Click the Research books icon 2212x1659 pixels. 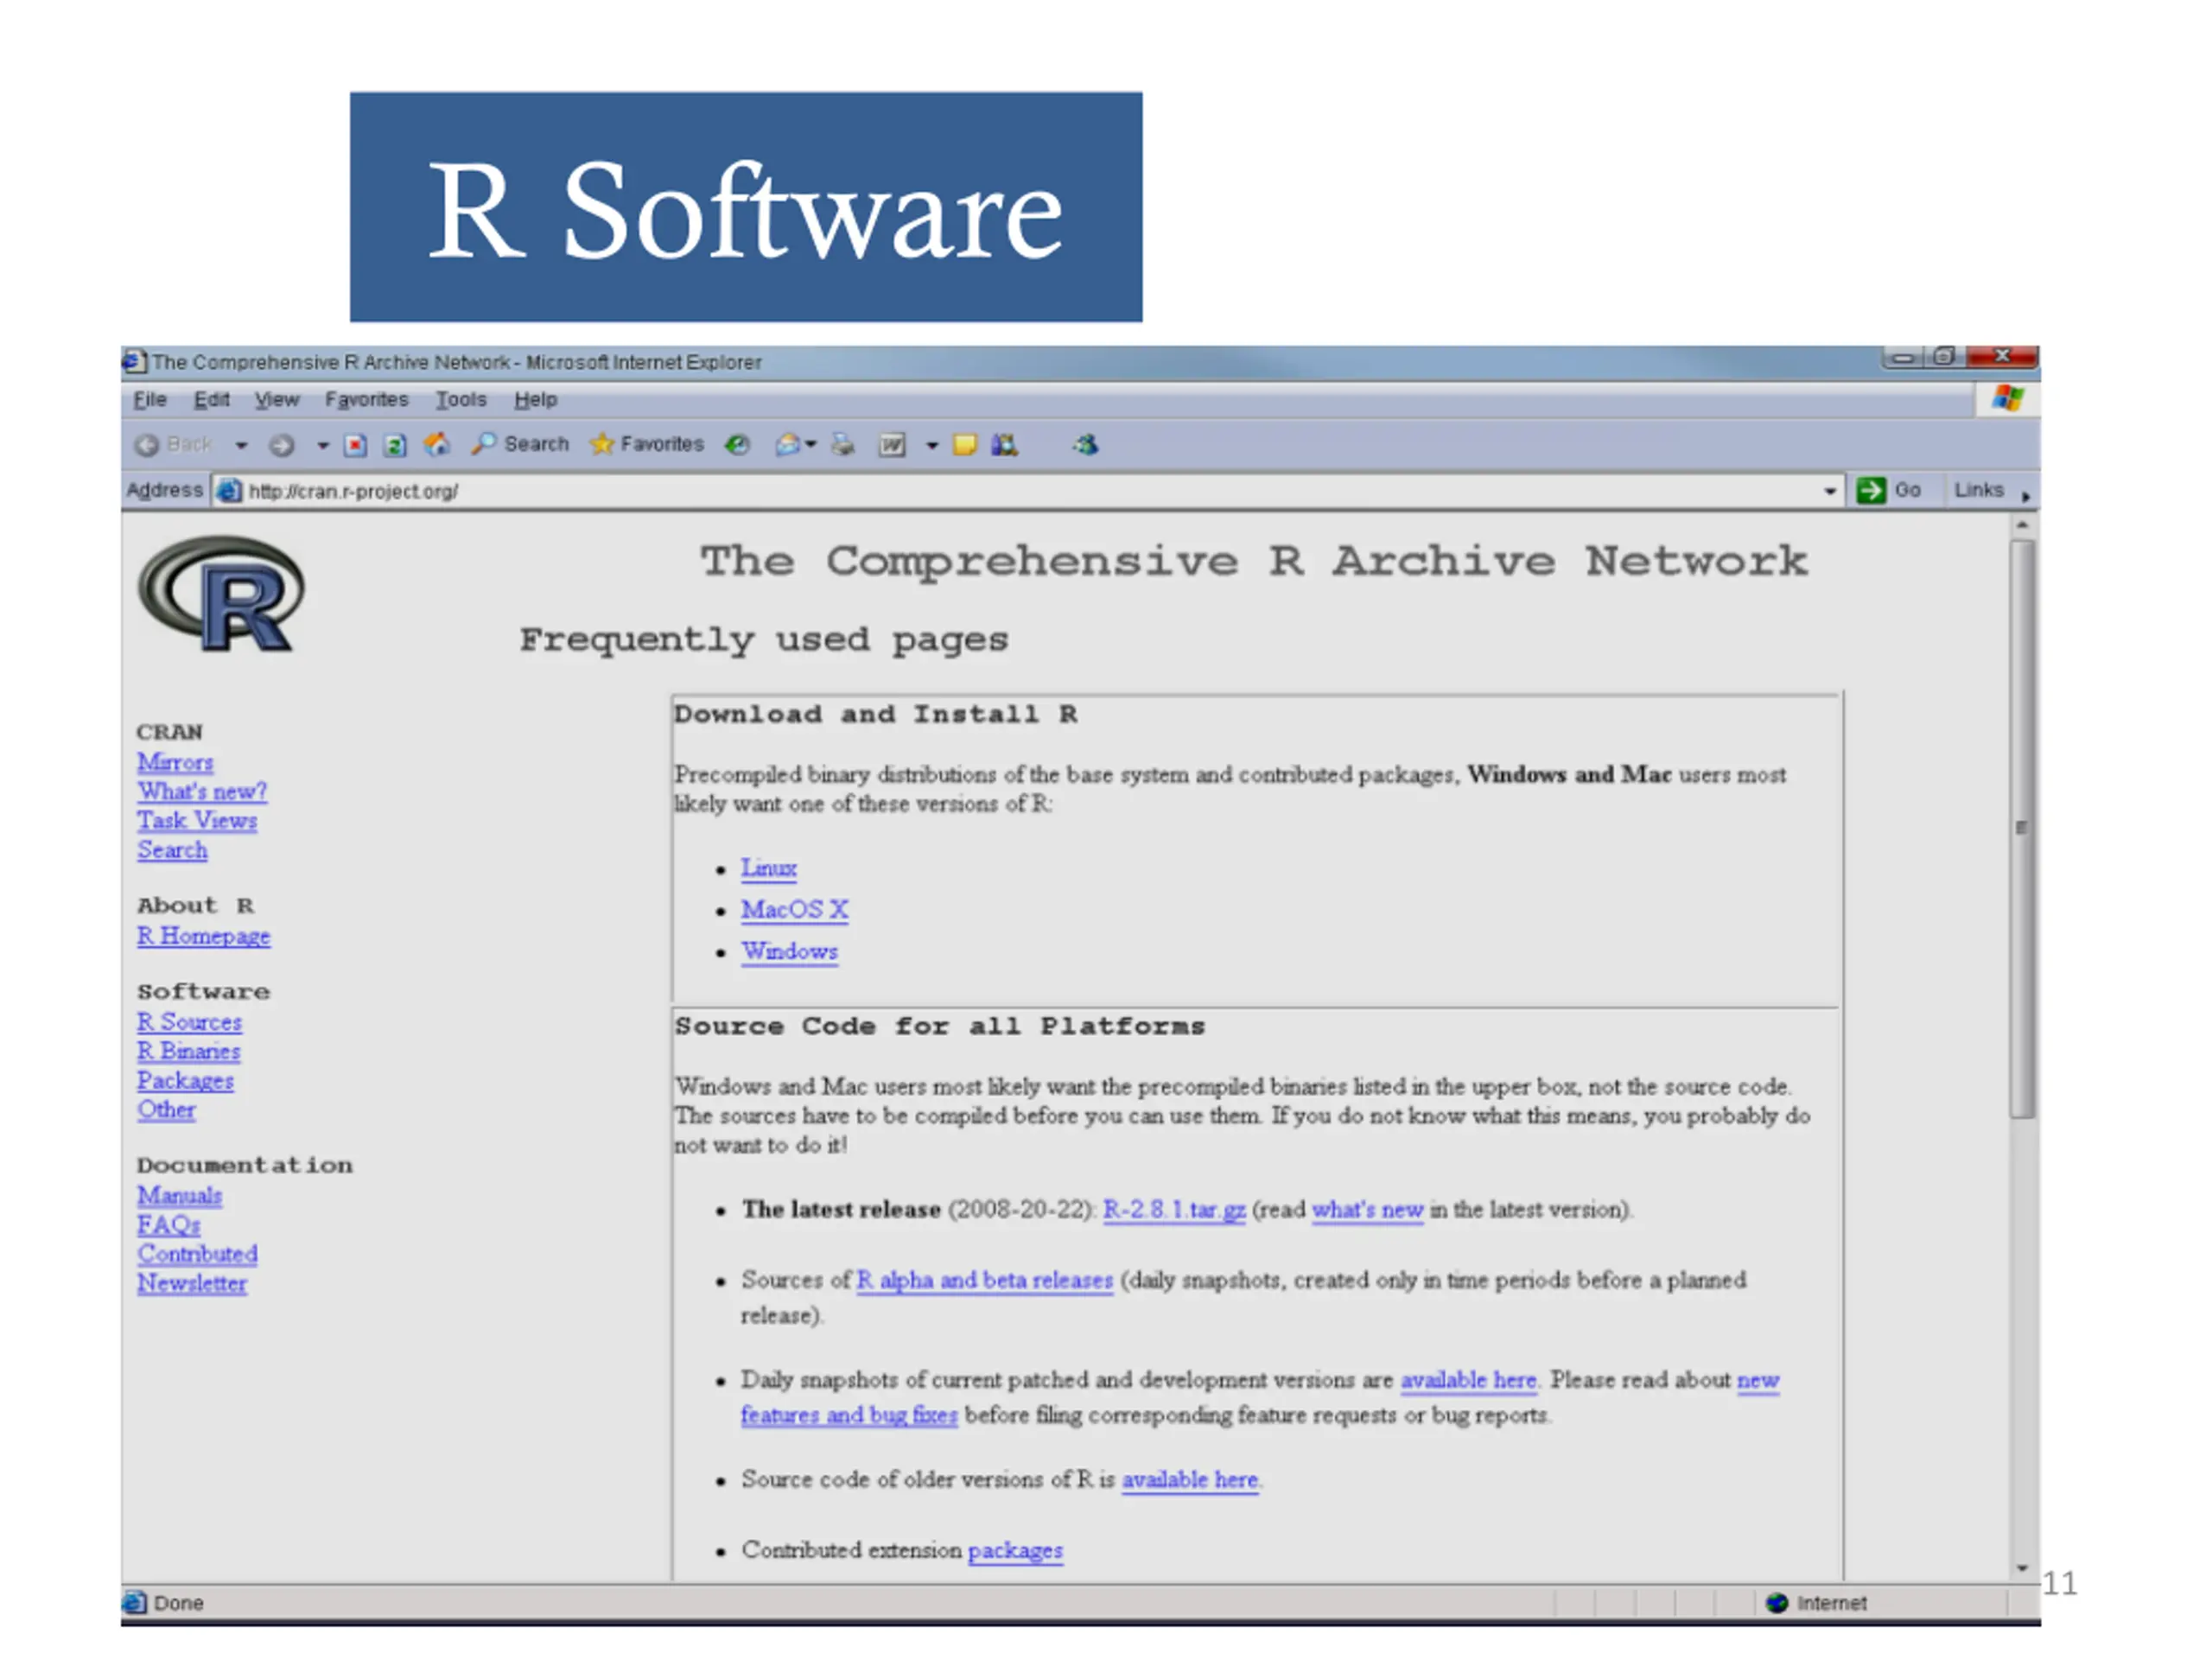(1004, 445)
